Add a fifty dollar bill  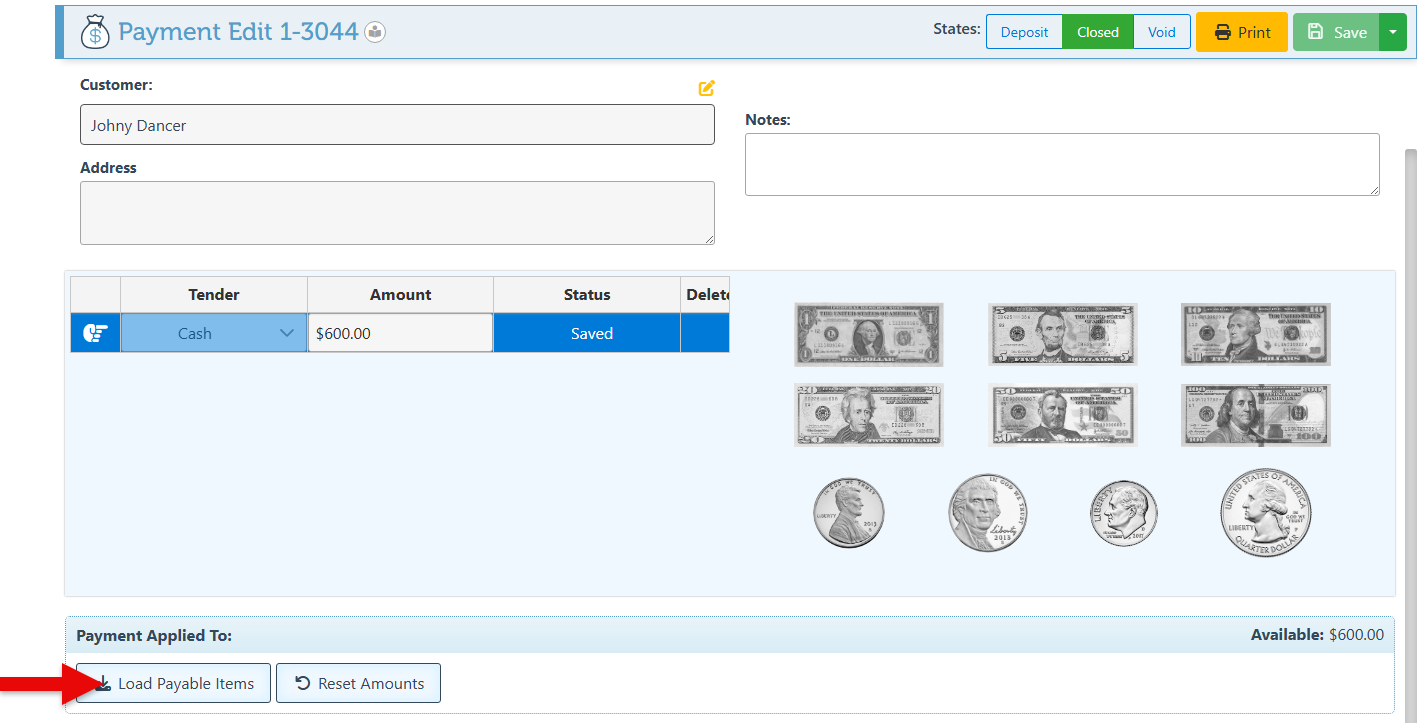click(1062, 414)
